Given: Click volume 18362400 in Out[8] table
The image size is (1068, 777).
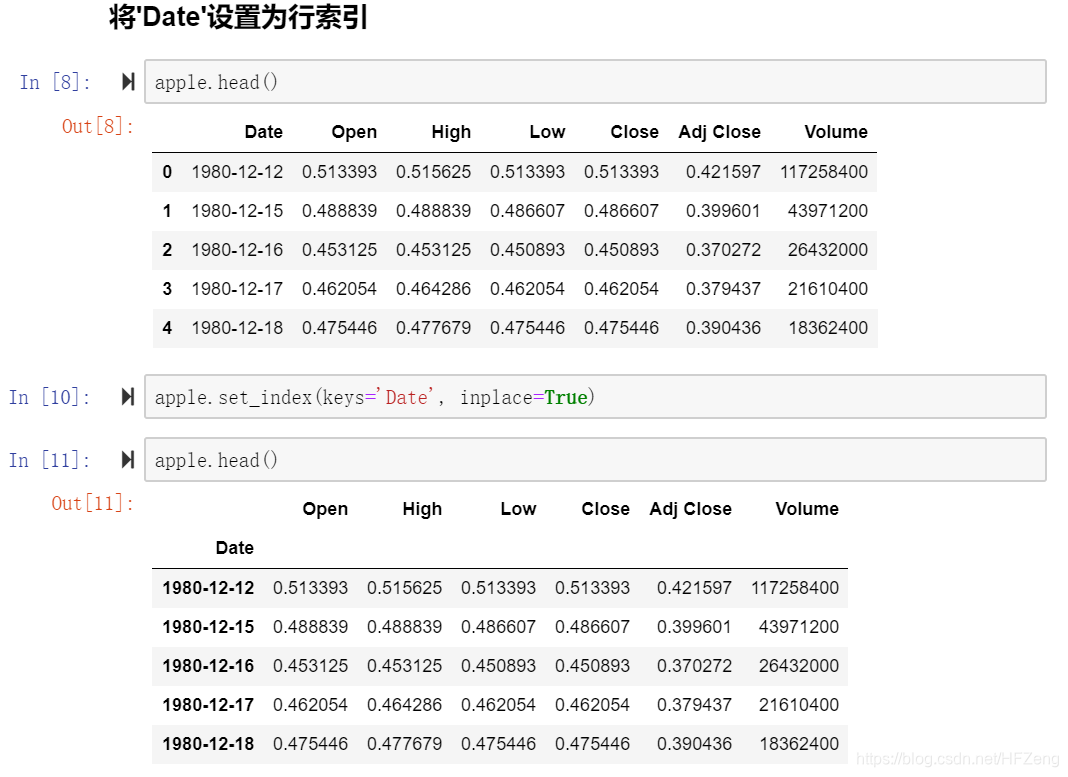Looking at the screenshot, I should (828, 328).
